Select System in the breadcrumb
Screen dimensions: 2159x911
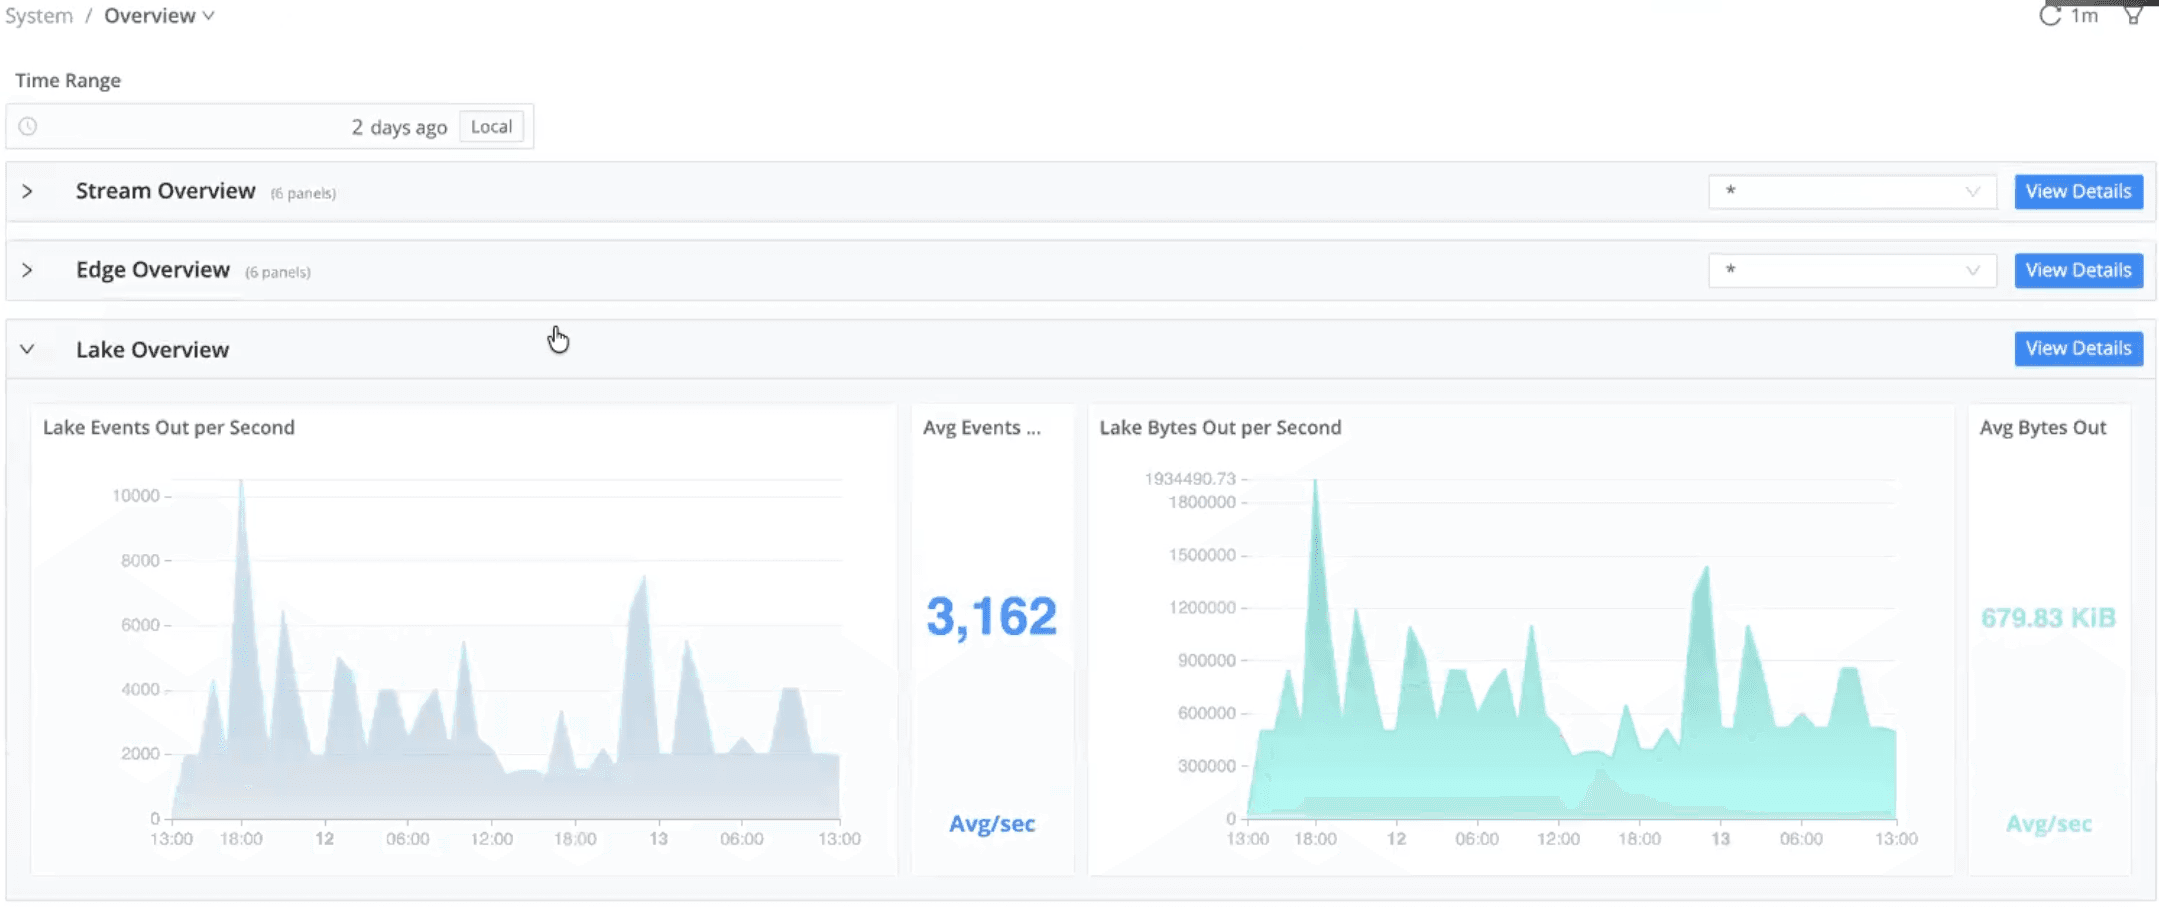coord(37,15)
